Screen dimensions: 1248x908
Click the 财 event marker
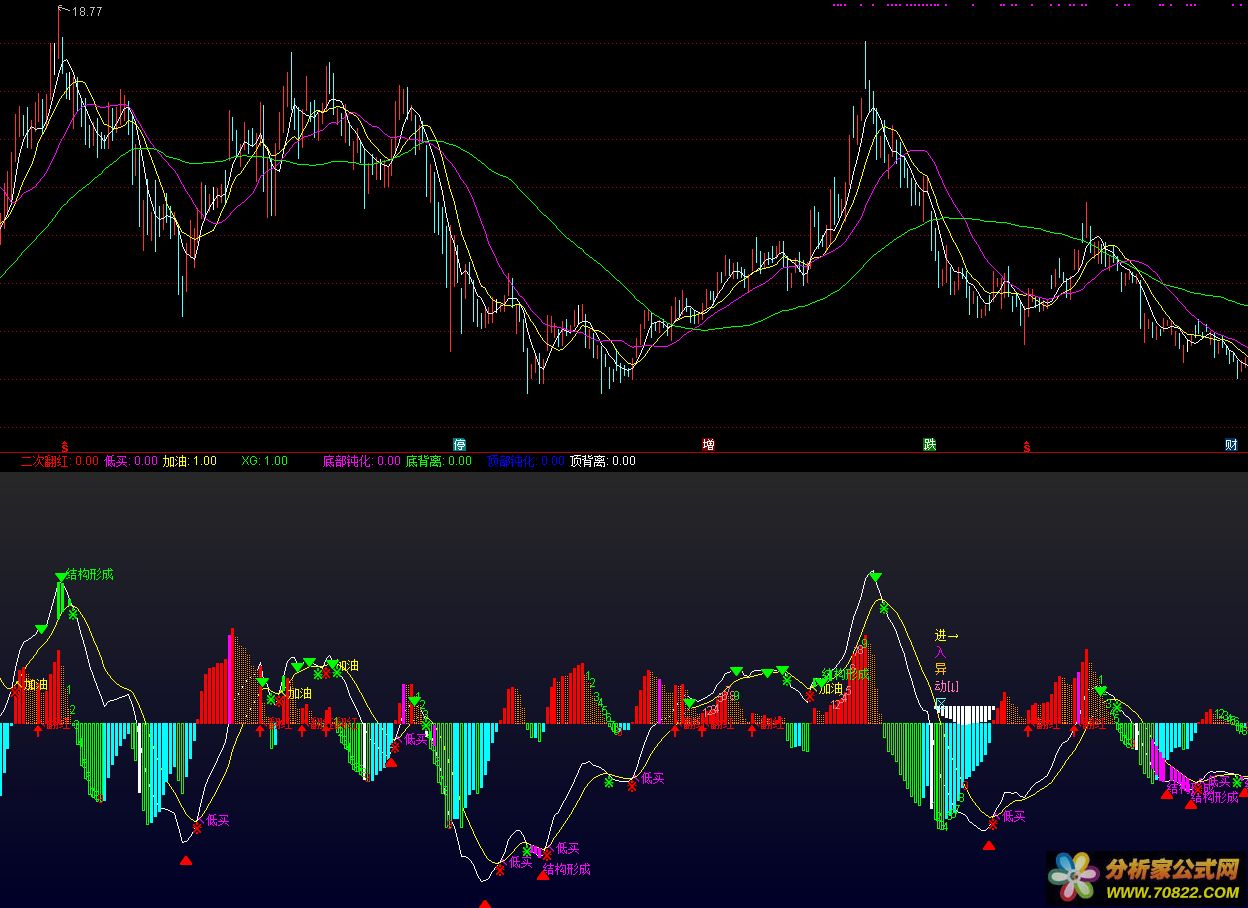click(x=1231, y=444)
